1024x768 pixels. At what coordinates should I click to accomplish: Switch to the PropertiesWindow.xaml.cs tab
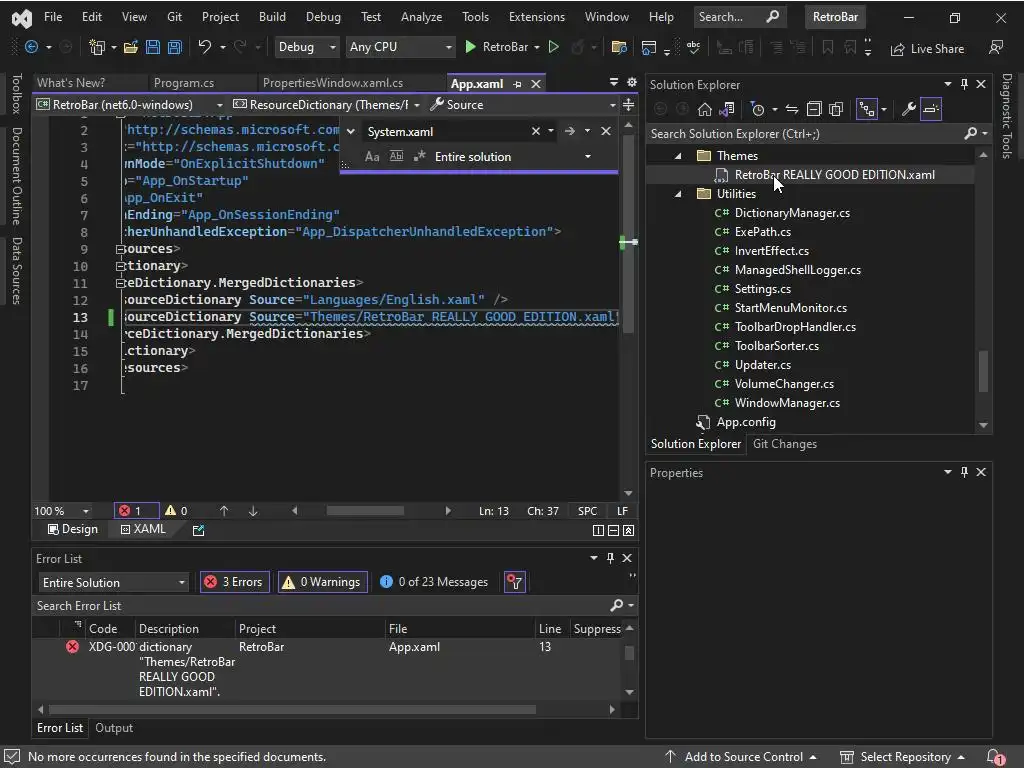332,83
